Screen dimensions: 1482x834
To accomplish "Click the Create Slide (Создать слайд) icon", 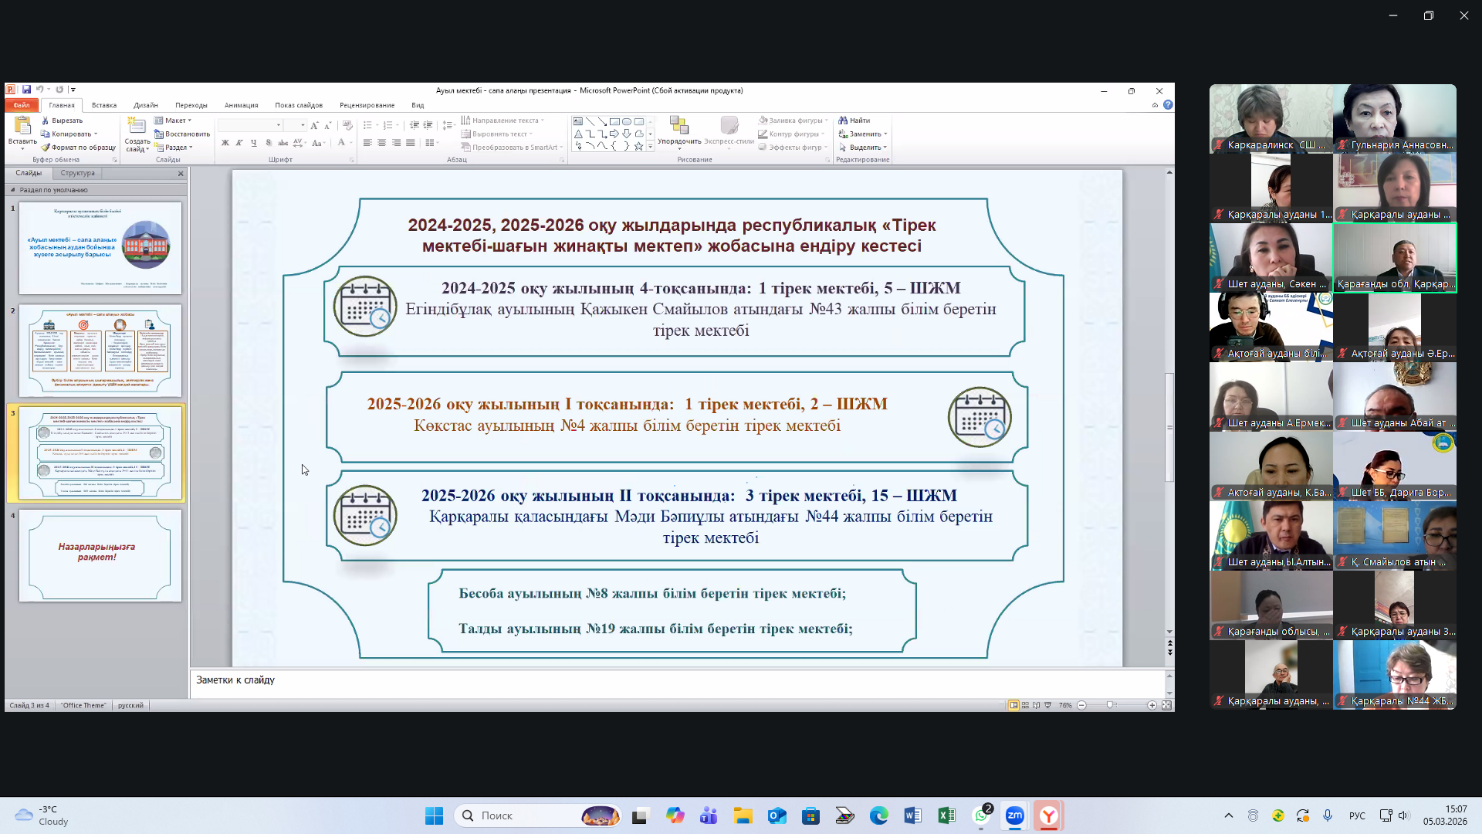I will [x=137, y=126].
